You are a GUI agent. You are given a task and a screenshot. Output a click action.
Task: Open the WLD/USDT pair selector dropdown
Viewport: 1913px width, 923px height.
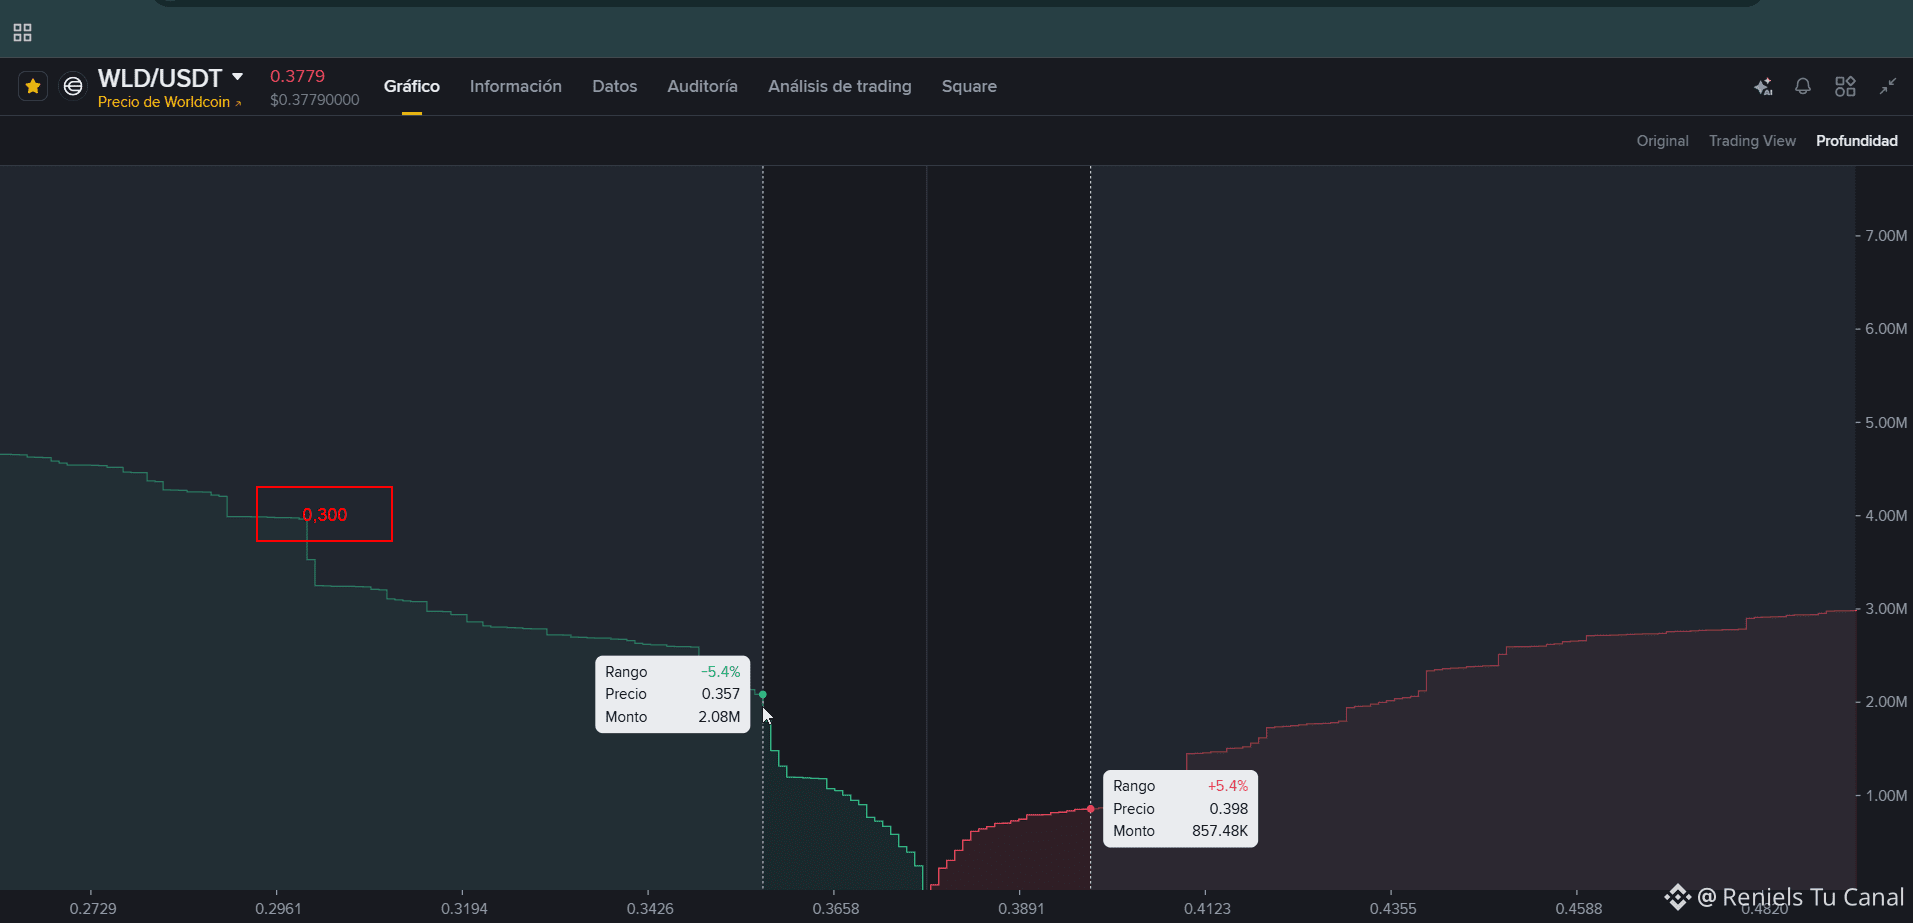click(x=237, y=77)
